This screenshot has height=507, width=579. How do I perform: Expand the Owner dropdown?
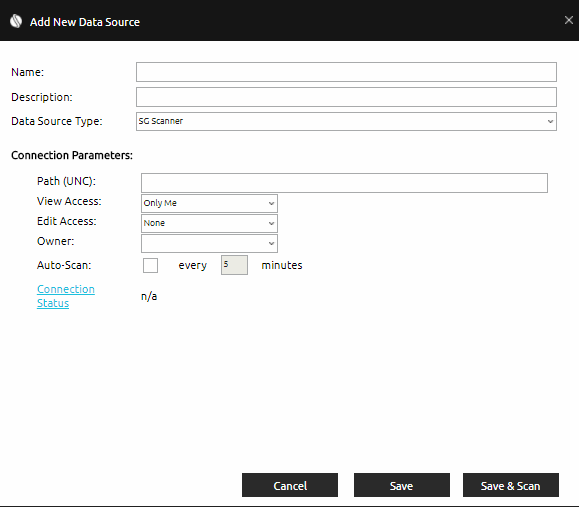pyautogui.click(x=209, y=243)
